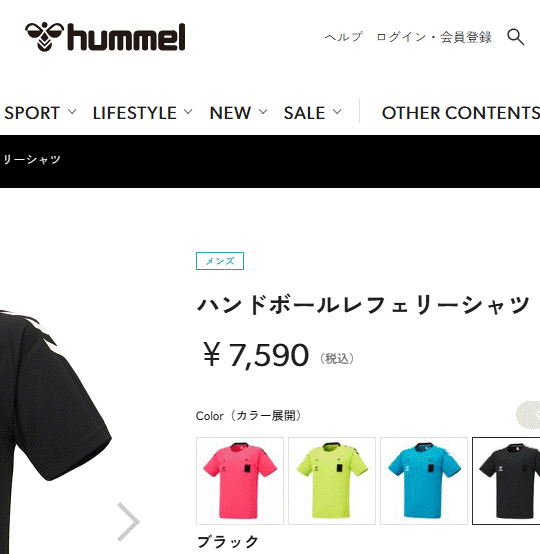The width and height of the screenshot is (540, 554).
Task: Open OTHER CONTENTS menu
Action: pyautogui.click(x=461, y=113)
